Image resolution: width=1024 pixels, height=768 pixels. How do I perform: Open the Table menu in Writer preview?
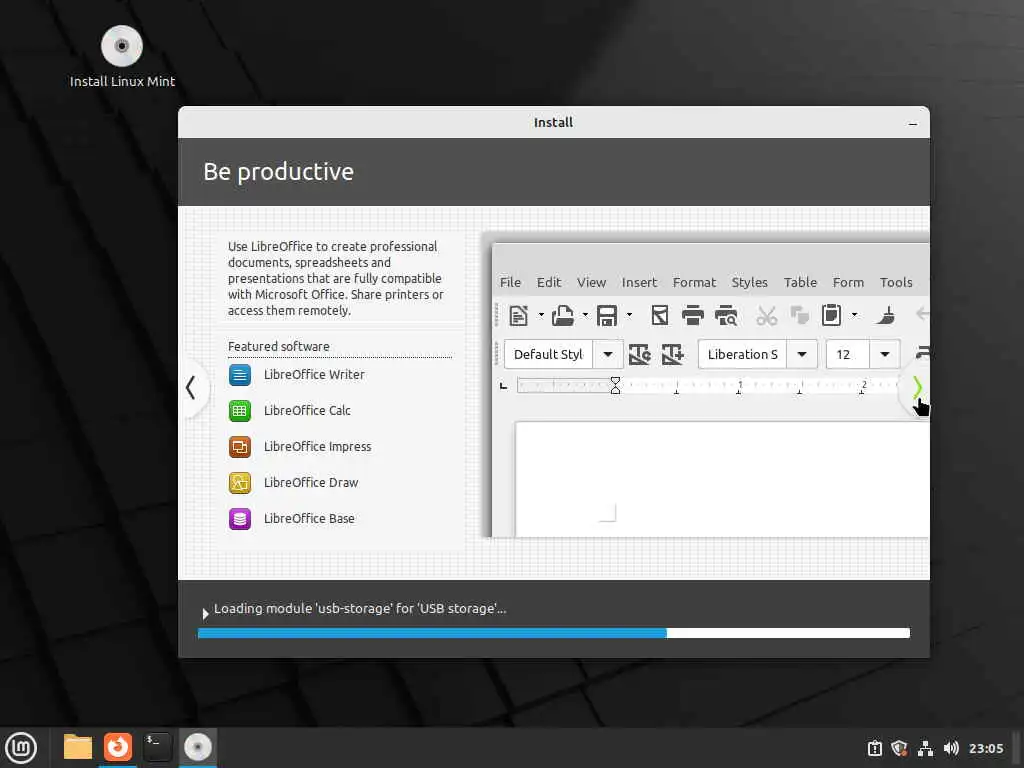[801, 283]
